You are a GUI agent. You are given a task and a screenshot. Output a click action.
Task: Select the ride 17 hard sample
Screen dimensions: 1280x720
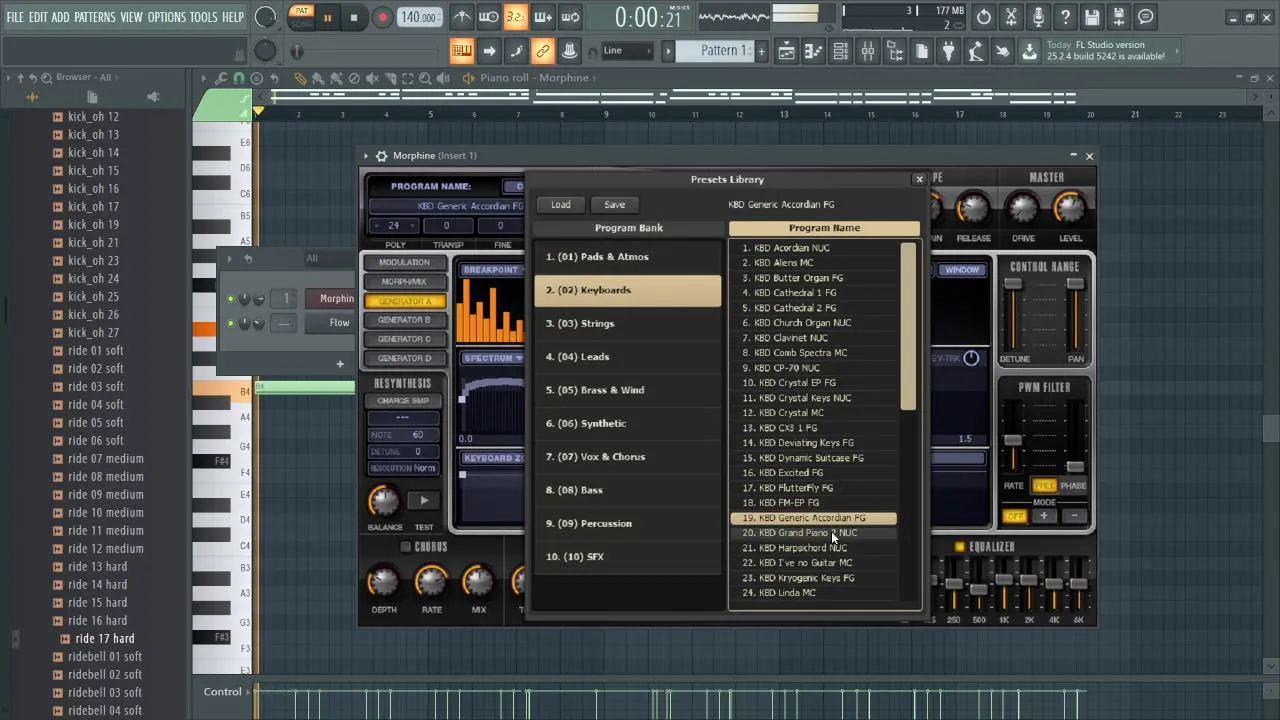pyautogui.click(x=104, y=638)
